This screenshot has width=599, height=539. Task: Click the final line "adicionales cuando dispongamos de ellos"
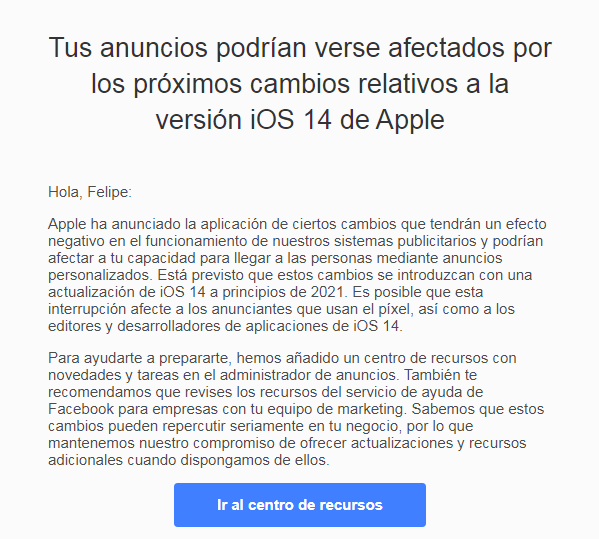pos(187,460)
